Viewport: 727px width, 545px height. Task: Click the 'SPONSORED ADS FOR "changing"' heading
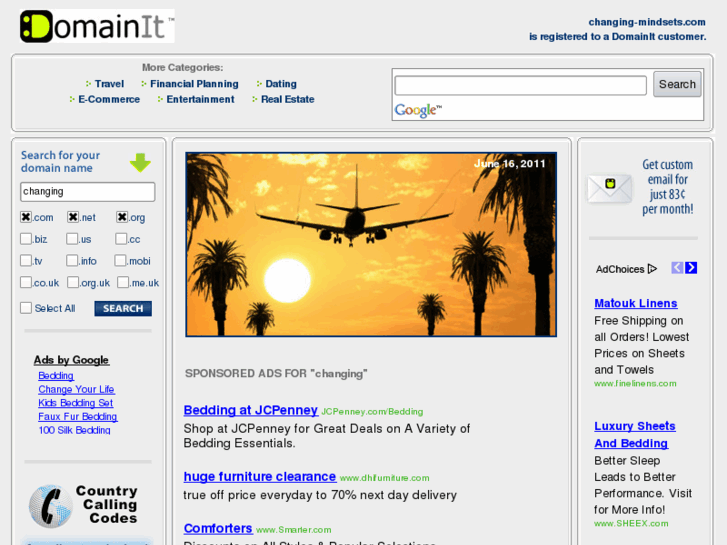coord(276,373)
